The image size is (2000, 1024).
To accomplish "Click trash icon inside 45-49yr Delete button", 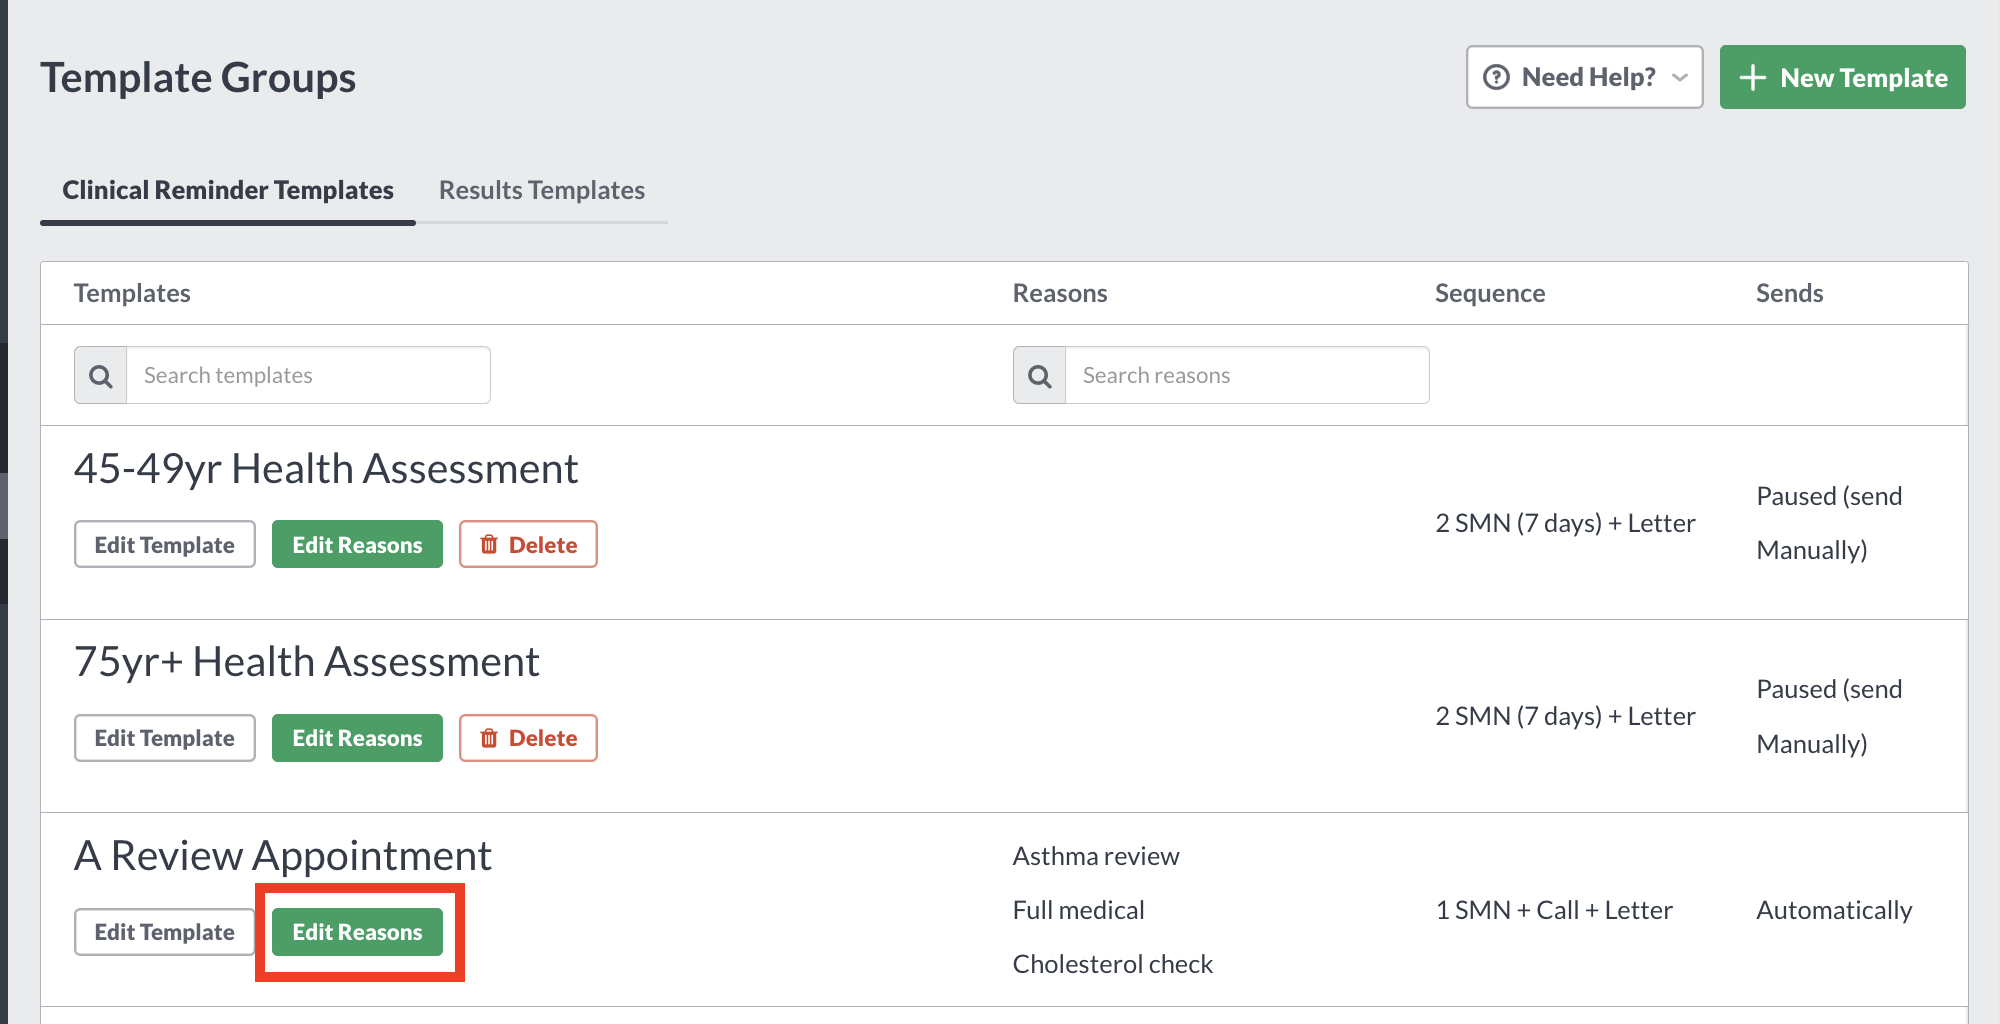I will pos(490,544).
